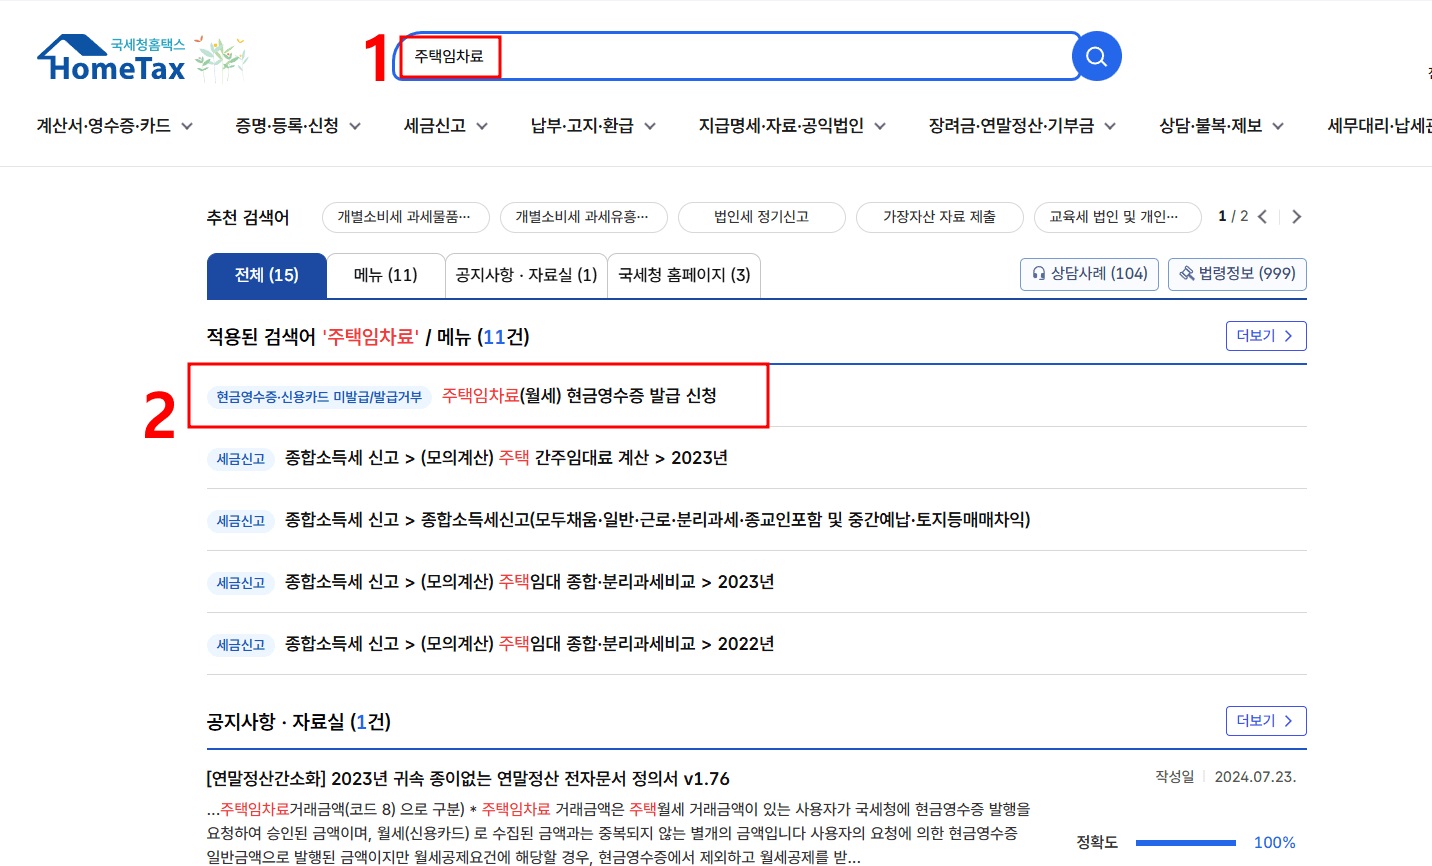Expand the 계산서·영수증·카드 menu

coord(115,126)
